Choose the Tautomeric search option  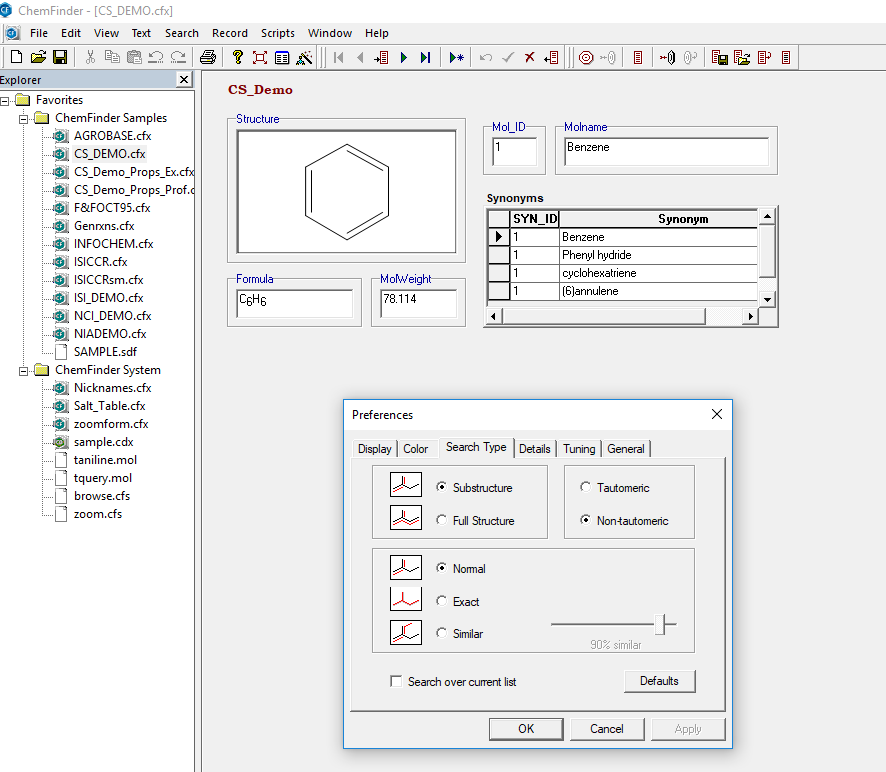(x=585, y=487)
